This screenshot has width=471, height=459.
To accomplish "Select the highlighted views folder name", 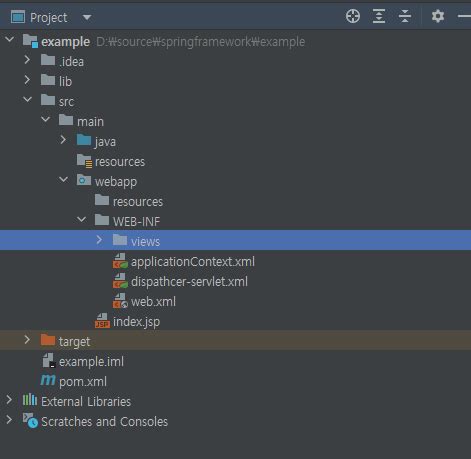I will [x=145, y=242].
